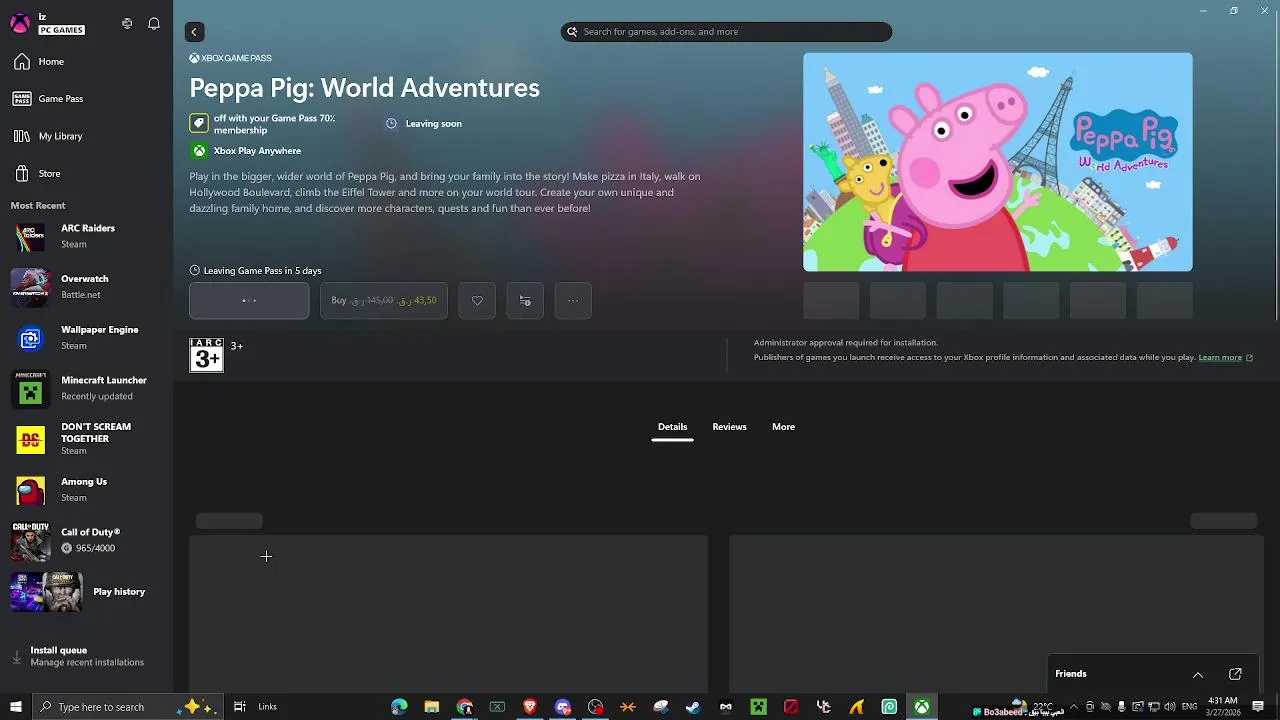Click the Links toolbar label on the taskbar
The width and height of the screenshot is (1280, 720).
click(267, 707)
